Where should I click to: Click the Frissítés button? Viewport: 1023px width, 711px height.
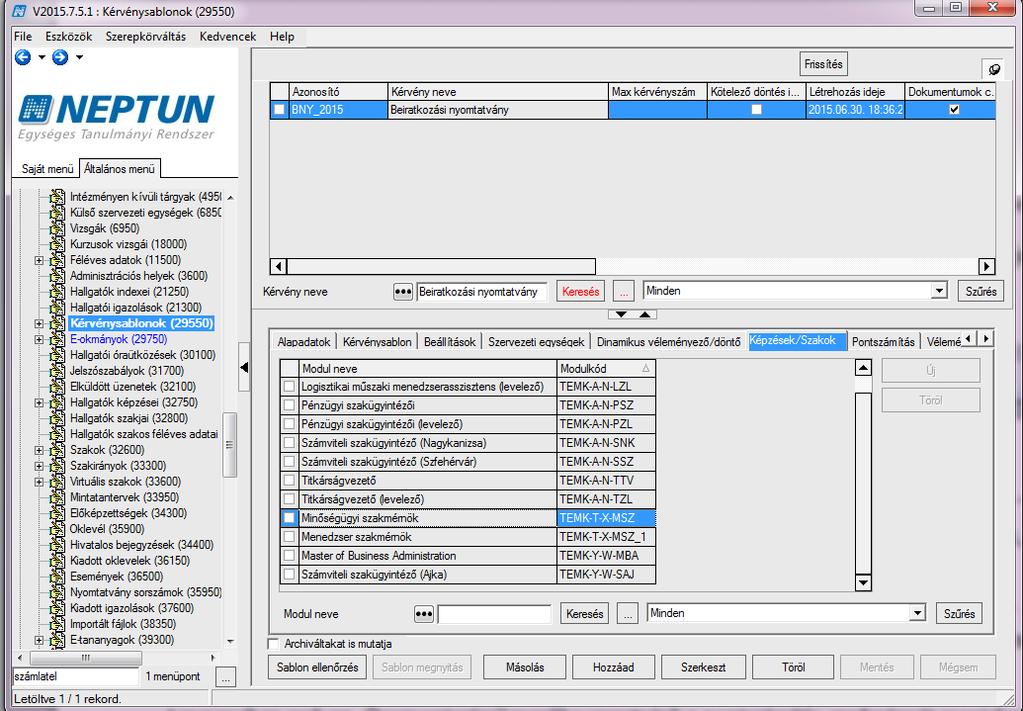click(823, 64)
